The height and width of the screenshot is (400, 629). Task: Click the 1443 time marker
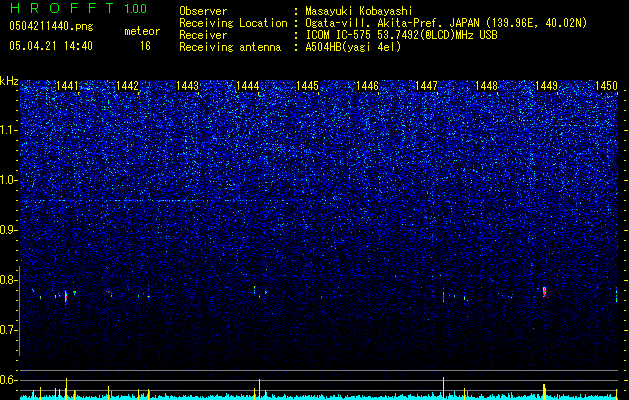point(187,86)
